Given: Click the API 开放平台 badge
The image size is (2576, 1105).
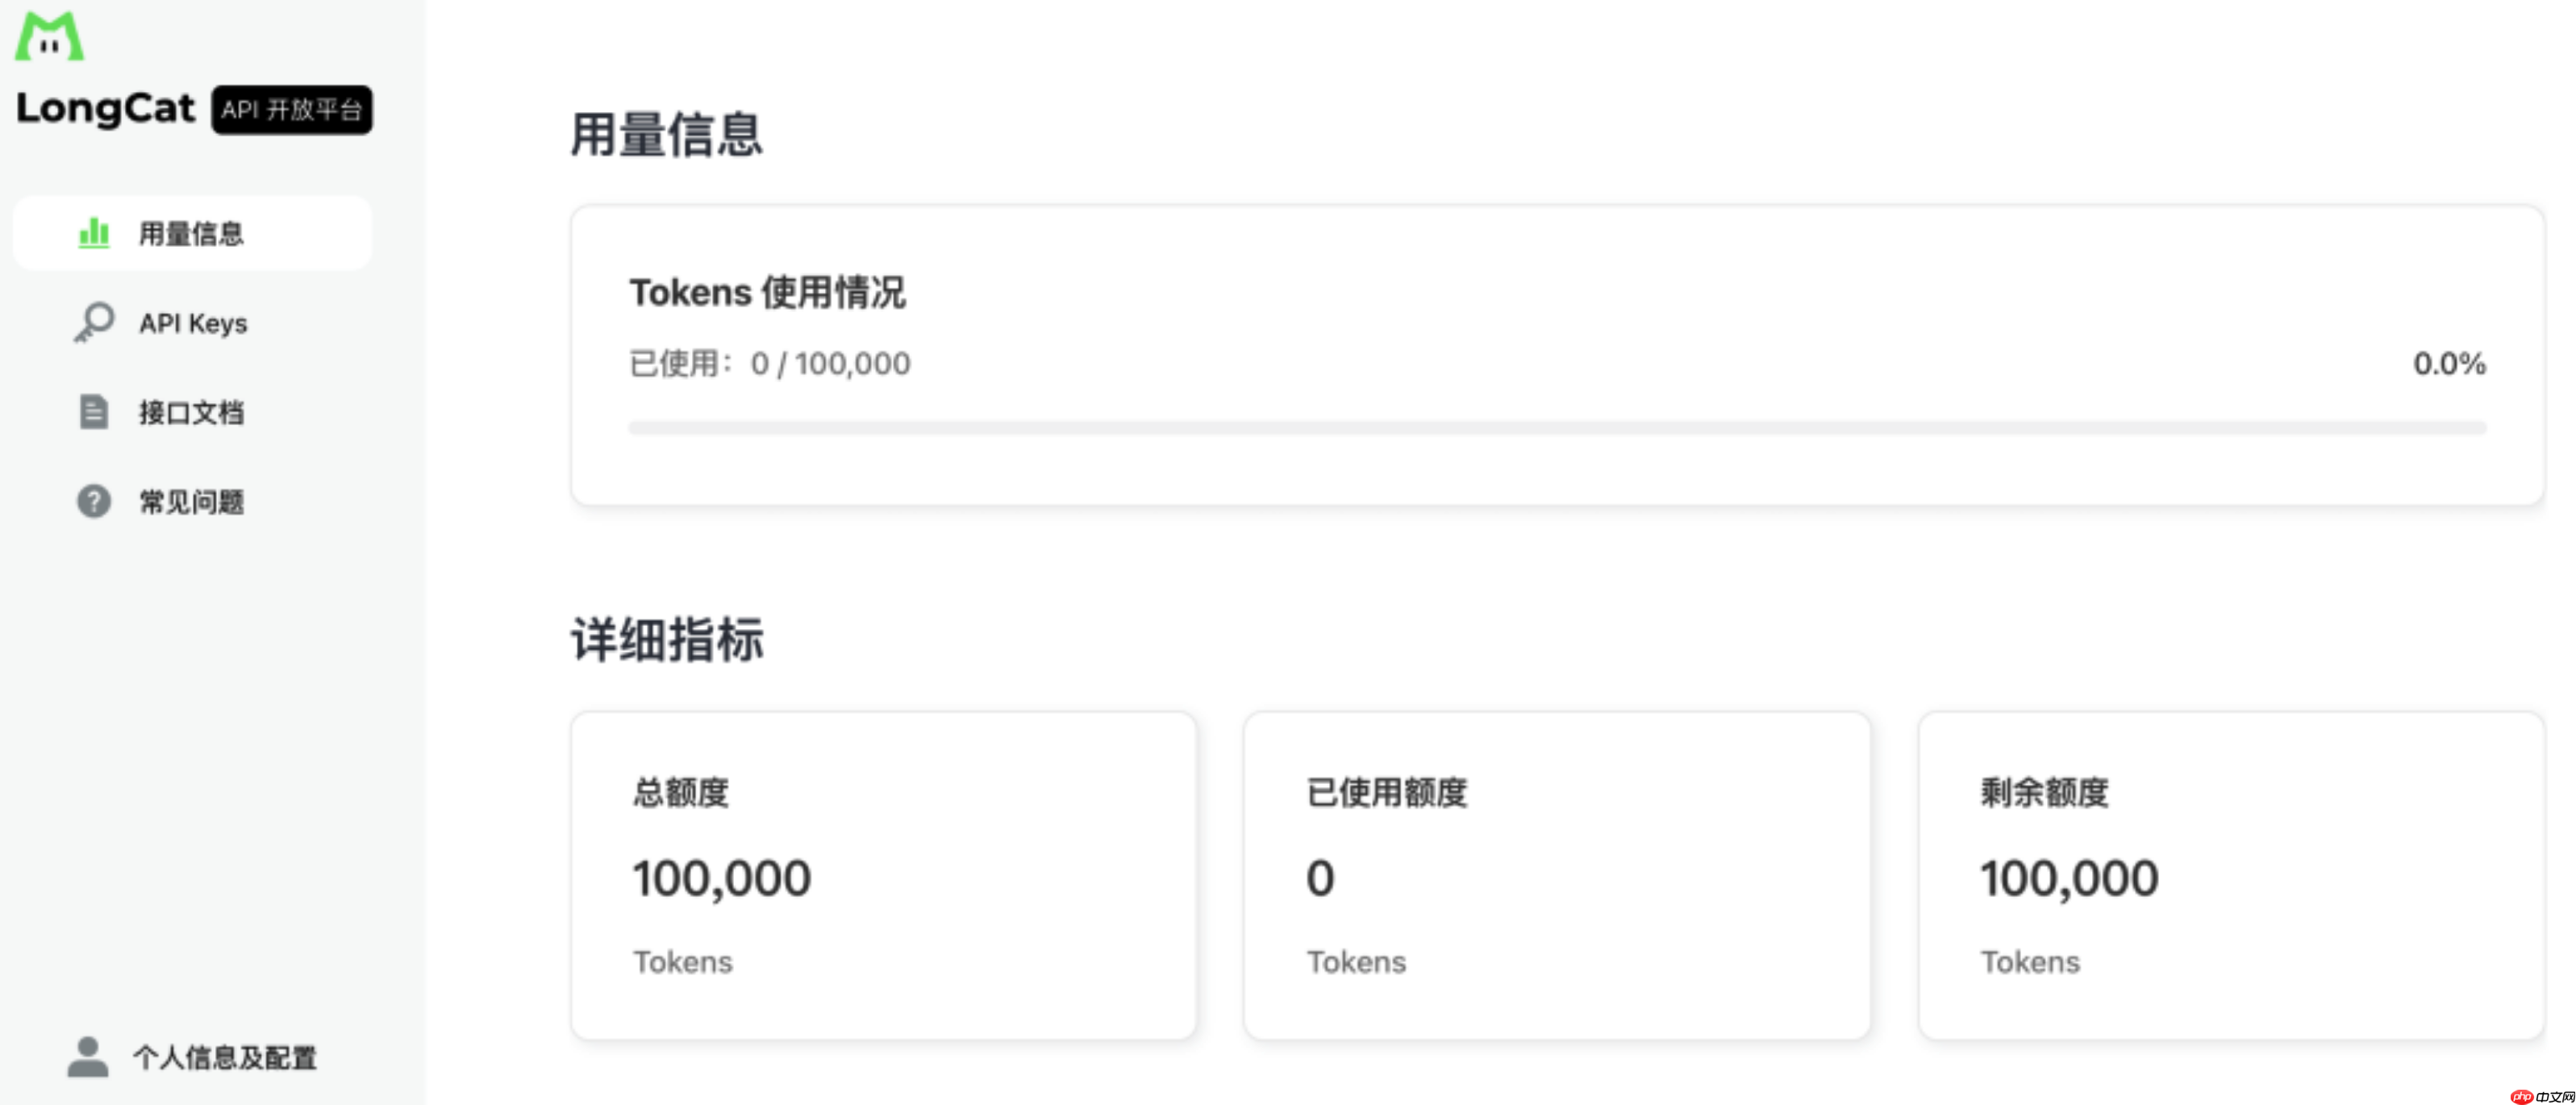Looking at the screenshot, I should pos(291,110).
